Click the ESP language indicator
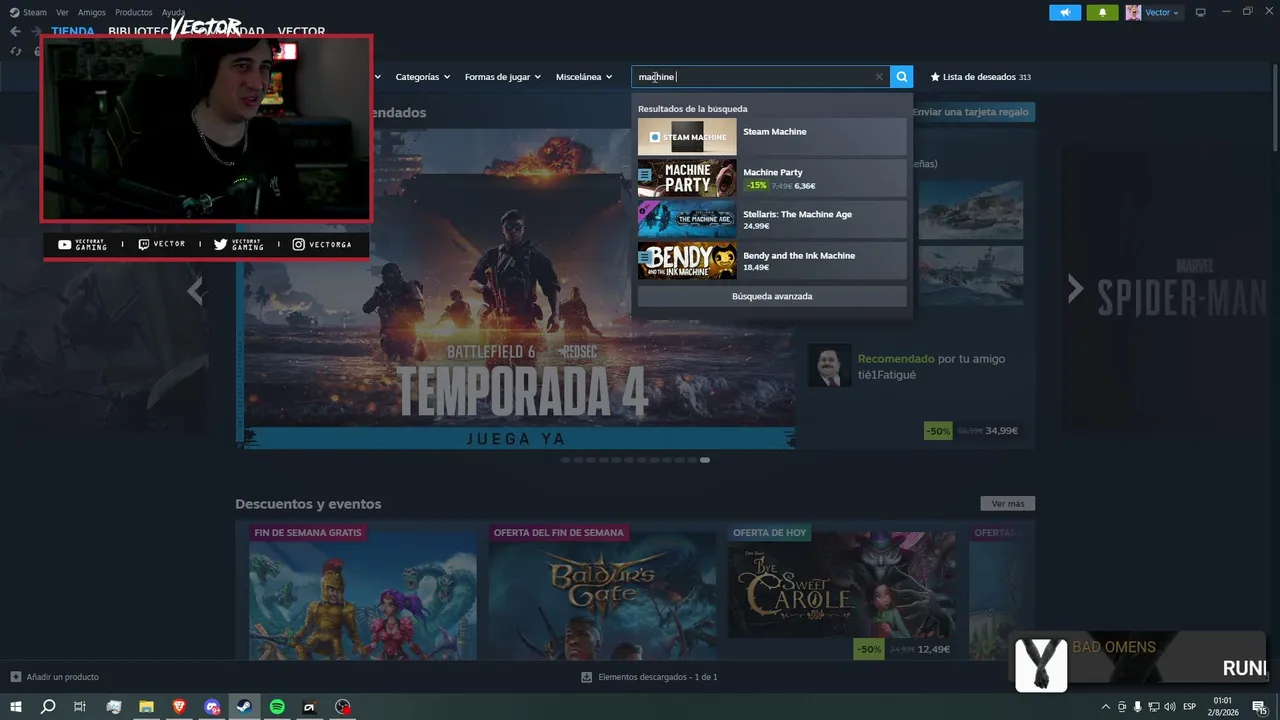The image size is (1280, 720). 1189,707
